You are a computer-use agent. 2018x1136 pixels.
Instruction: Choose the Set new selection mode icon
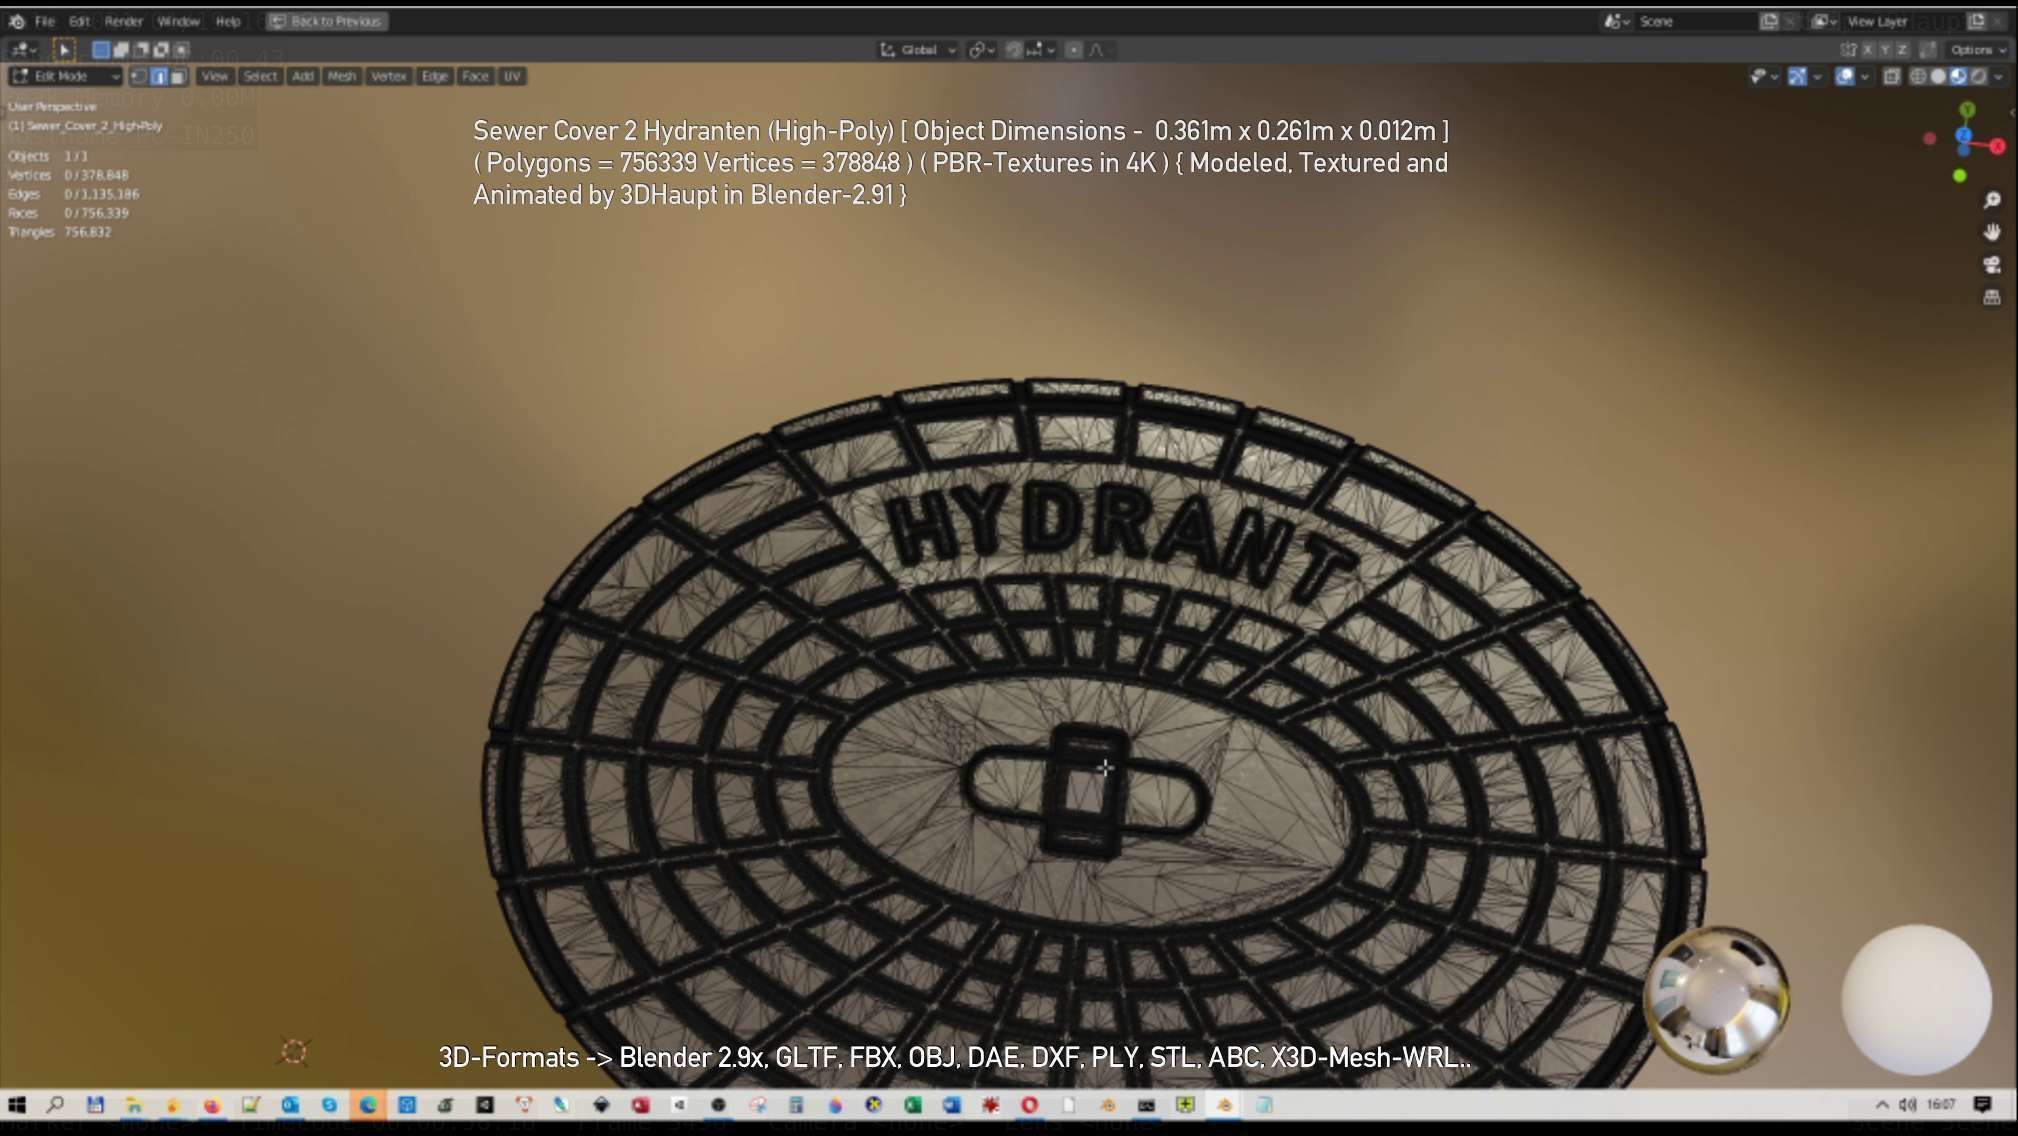[101, 50]
